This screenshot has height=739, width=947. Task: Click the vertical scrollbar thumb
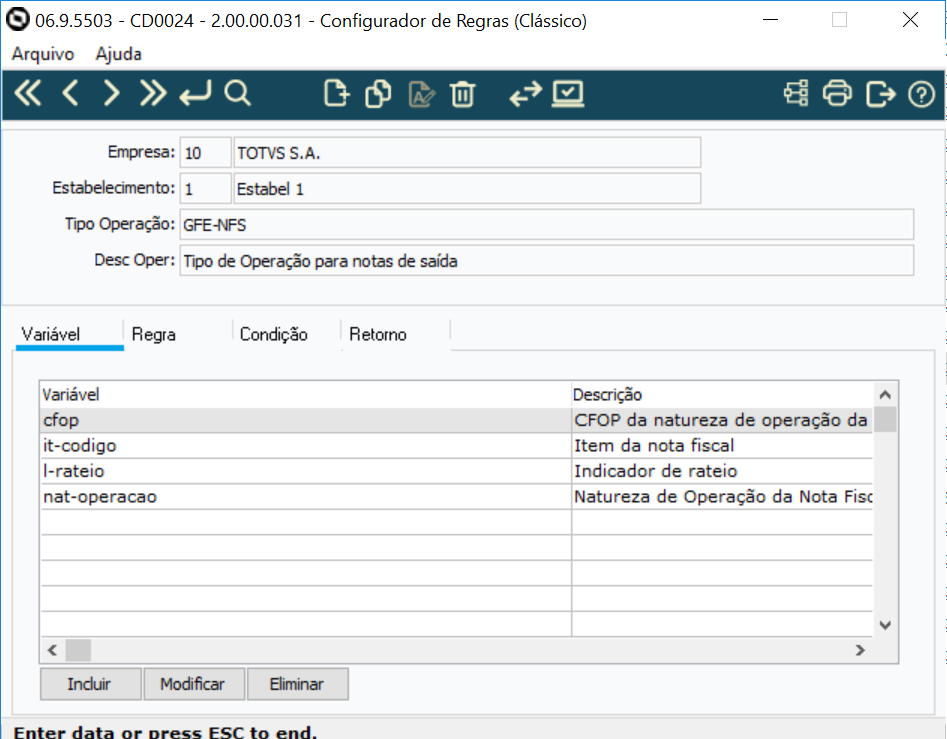[885, 420]
